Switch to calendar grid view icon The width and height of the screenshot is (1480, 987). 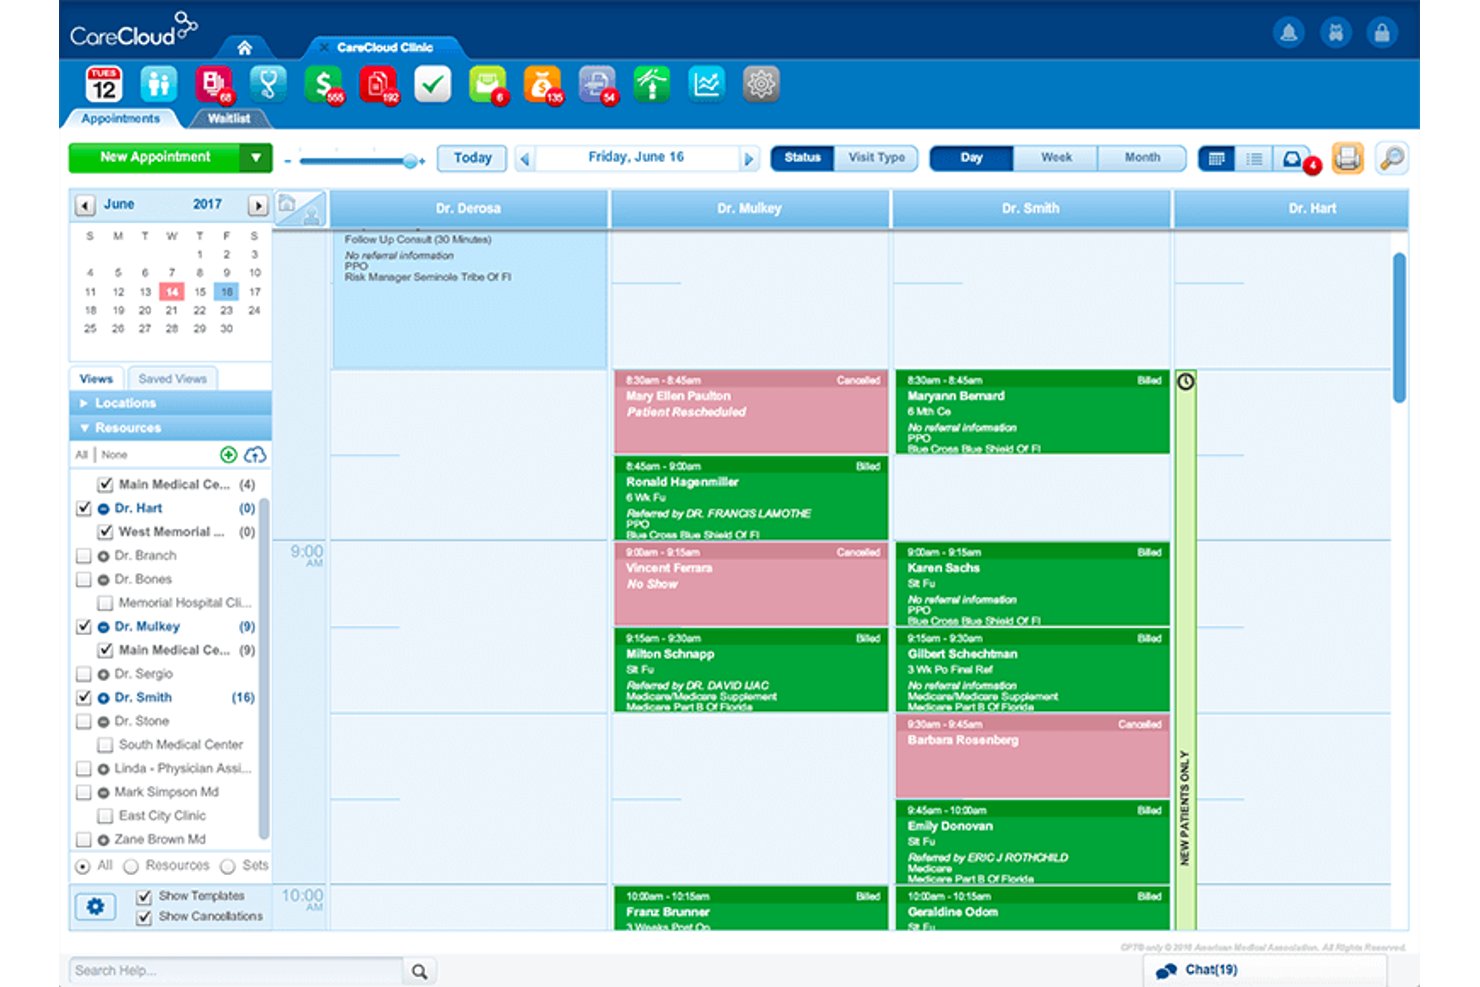(x=1217, y=158)
